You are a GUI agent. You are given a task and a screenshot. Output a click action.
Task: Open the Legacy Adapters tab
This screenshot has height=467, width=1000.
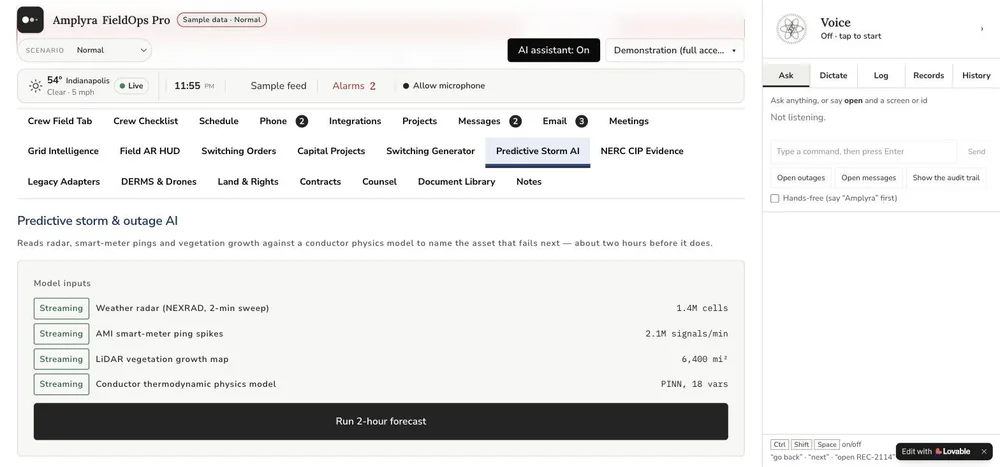pos(64,182)
